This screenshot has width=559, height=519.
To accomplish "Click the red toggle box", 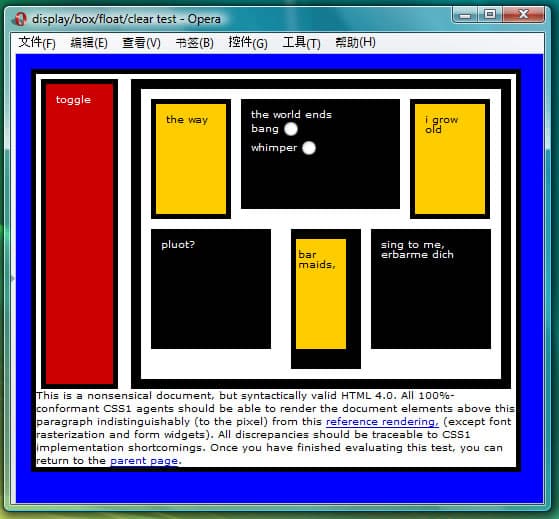I will (80, 234).
